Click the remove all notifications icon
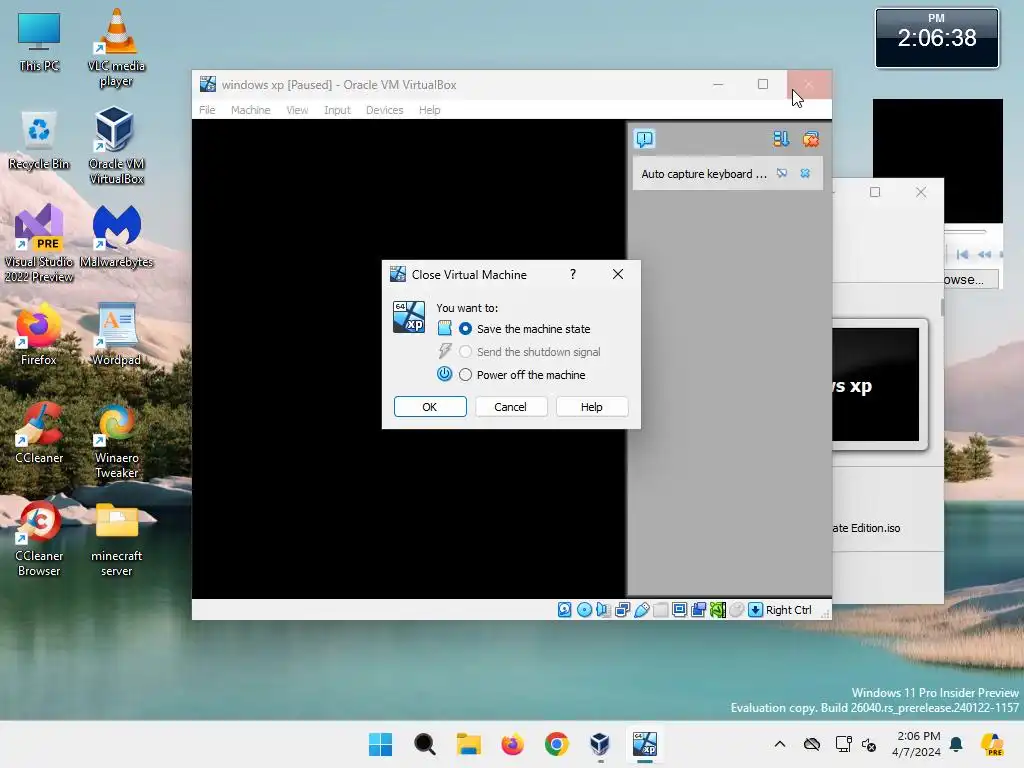The height and width of the screenshot is (768, 1024). (x=810, y=138)
